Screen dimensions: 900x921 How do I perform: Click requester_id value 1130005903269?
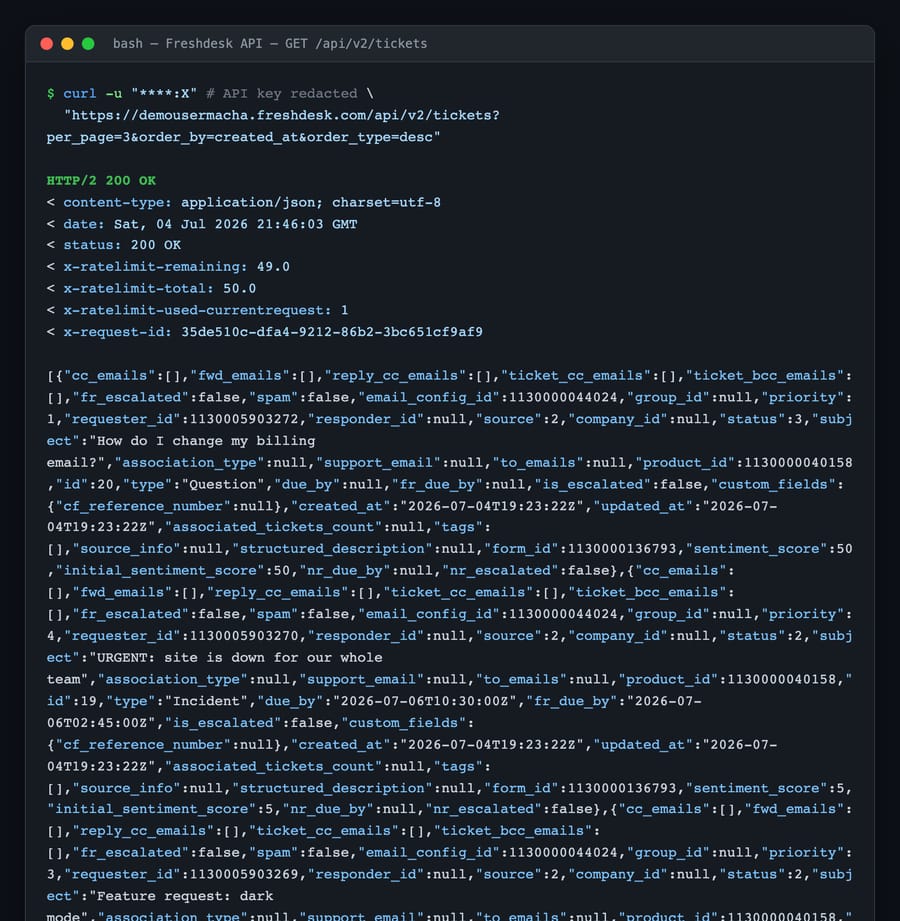click(x=244, y=874)
